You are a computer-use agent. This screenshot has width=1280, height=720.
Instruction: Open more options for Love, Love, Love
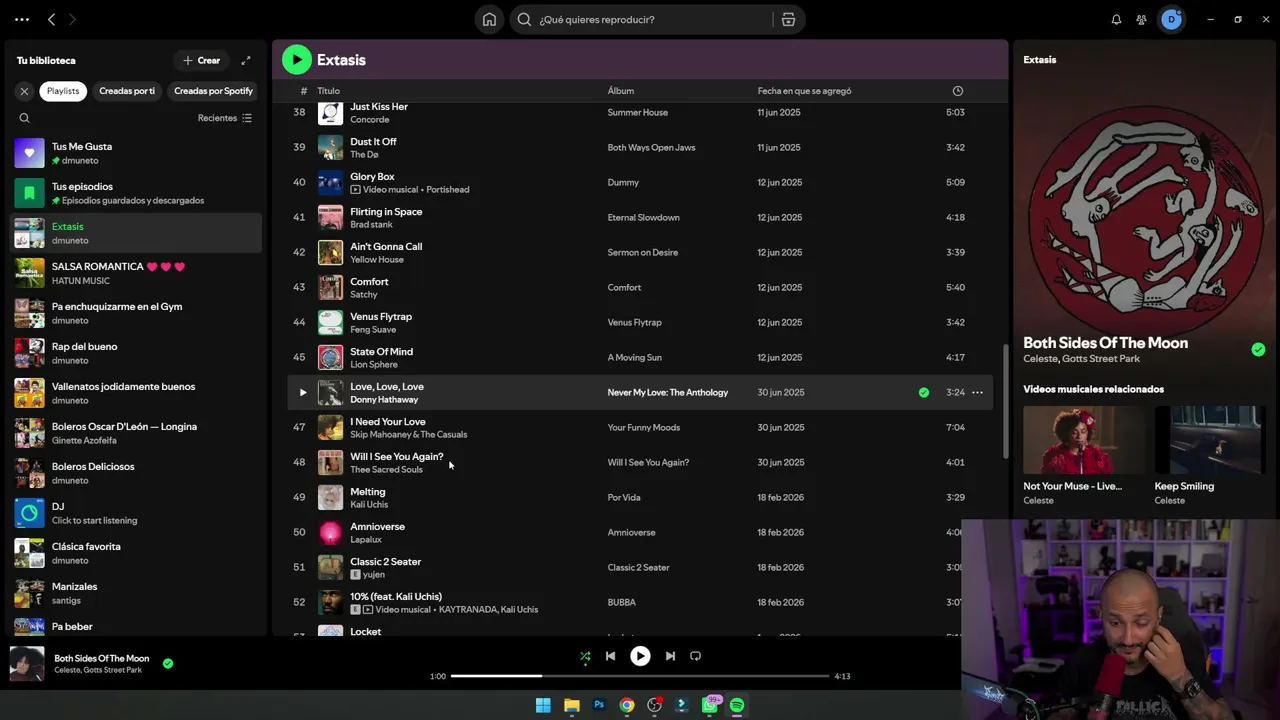977,392
